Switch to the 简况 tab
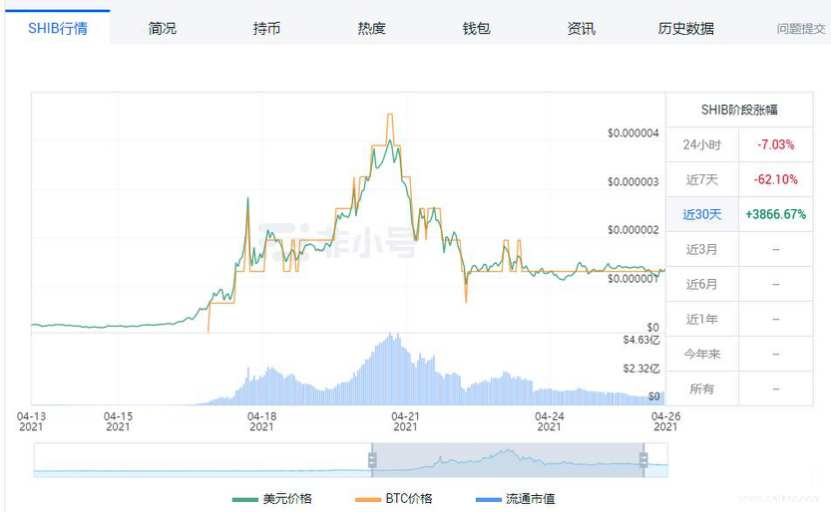This screenshot has width=831, height=512. 162,28
